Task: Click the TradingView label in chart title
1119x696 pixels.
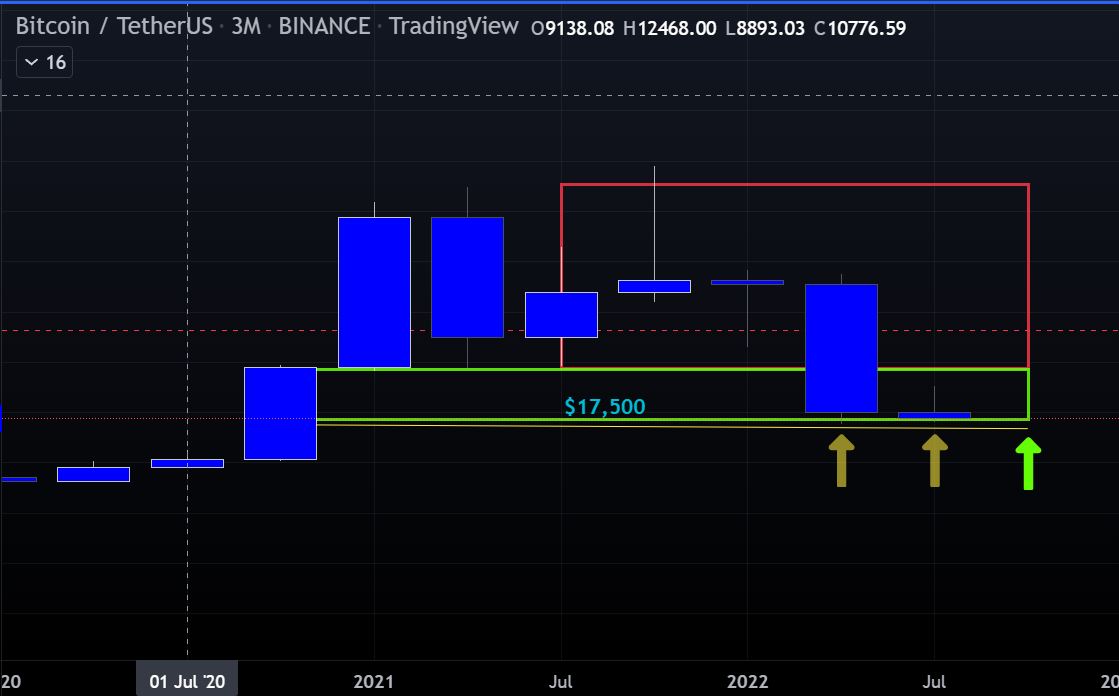Action: coord(454,26)
